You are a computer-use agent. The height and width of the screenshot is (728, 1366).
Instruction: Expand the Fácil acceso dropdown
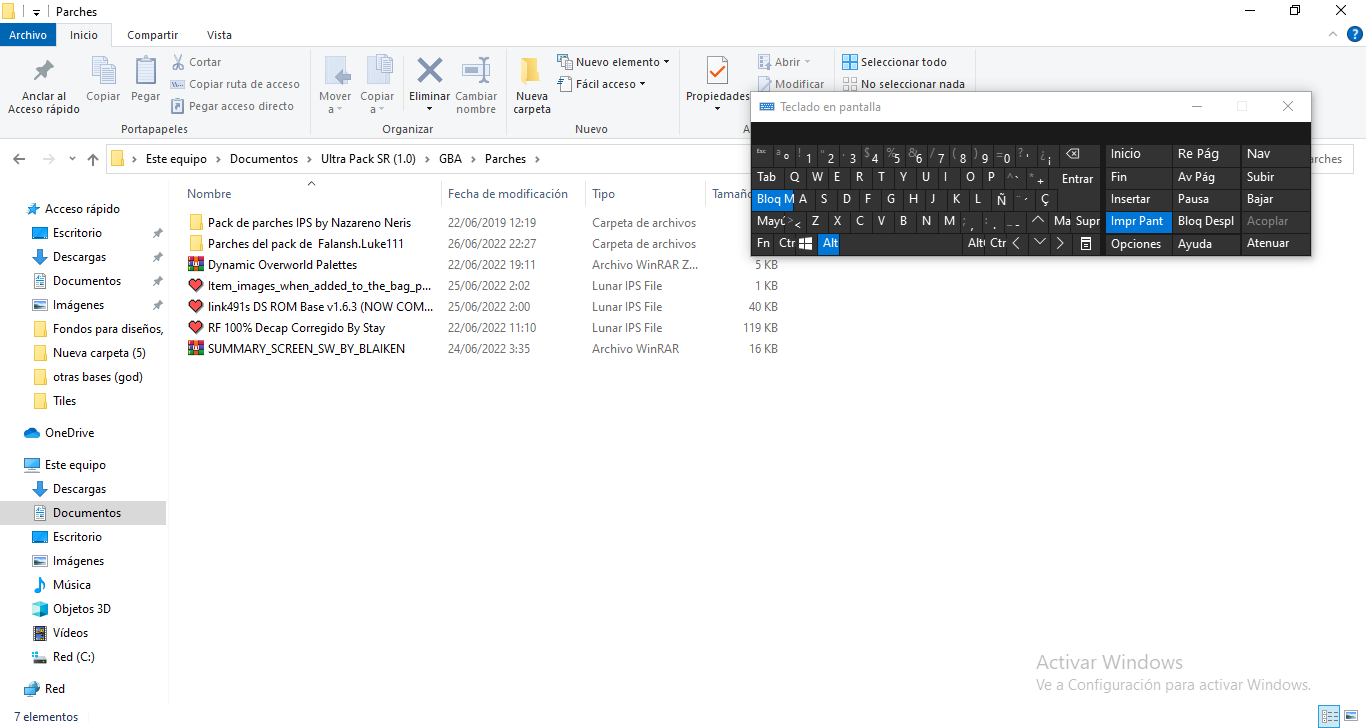click(610, 84)
